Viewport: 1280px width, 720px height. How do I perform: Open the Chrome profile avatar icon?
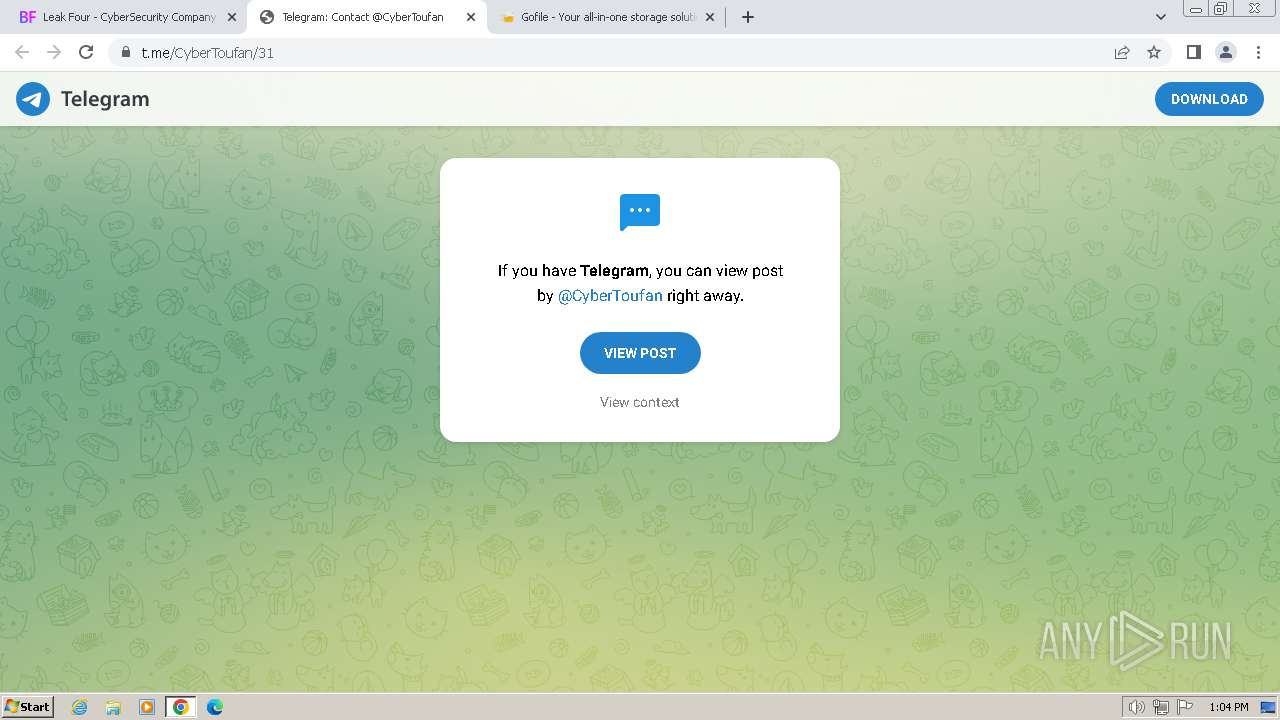[x=1226, y=52]
